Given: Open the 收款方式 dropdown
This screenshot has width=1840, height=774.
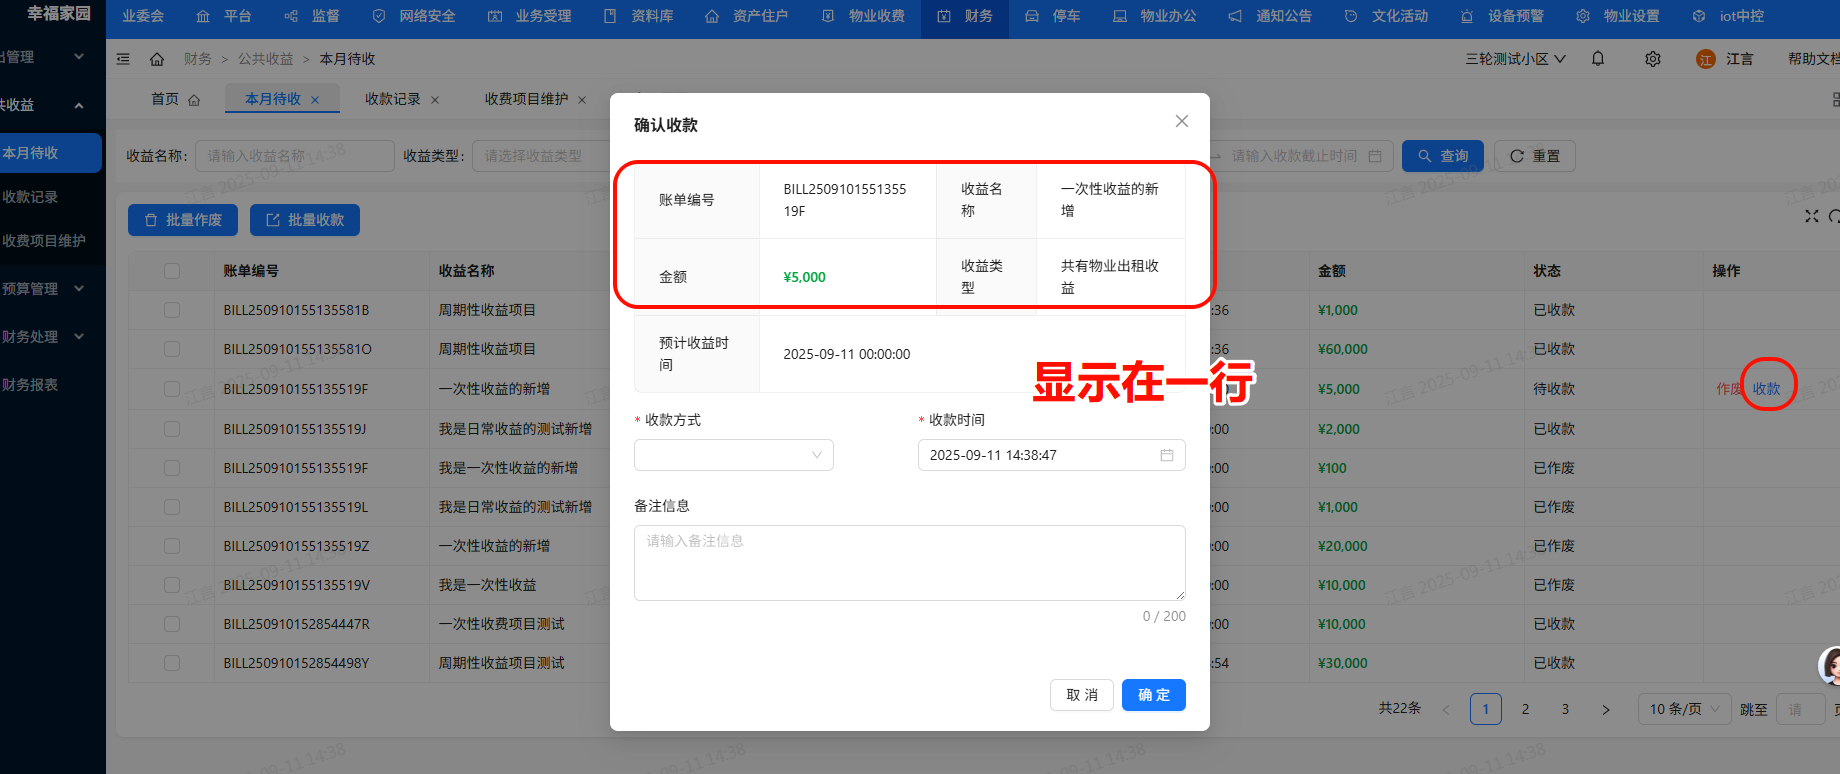Looking at the screenshot, I should click(x=734, y=455).
